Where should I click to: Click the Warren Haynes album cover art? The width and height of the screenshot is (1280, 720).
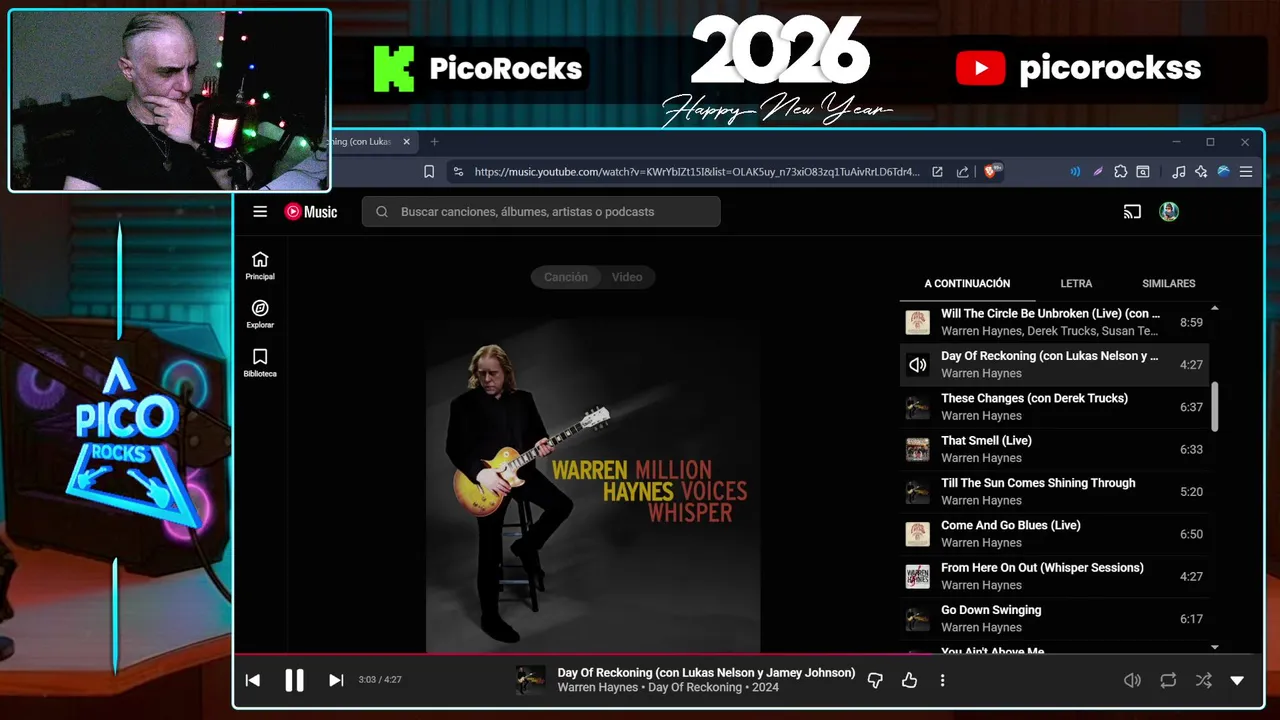tap(593, 486)
